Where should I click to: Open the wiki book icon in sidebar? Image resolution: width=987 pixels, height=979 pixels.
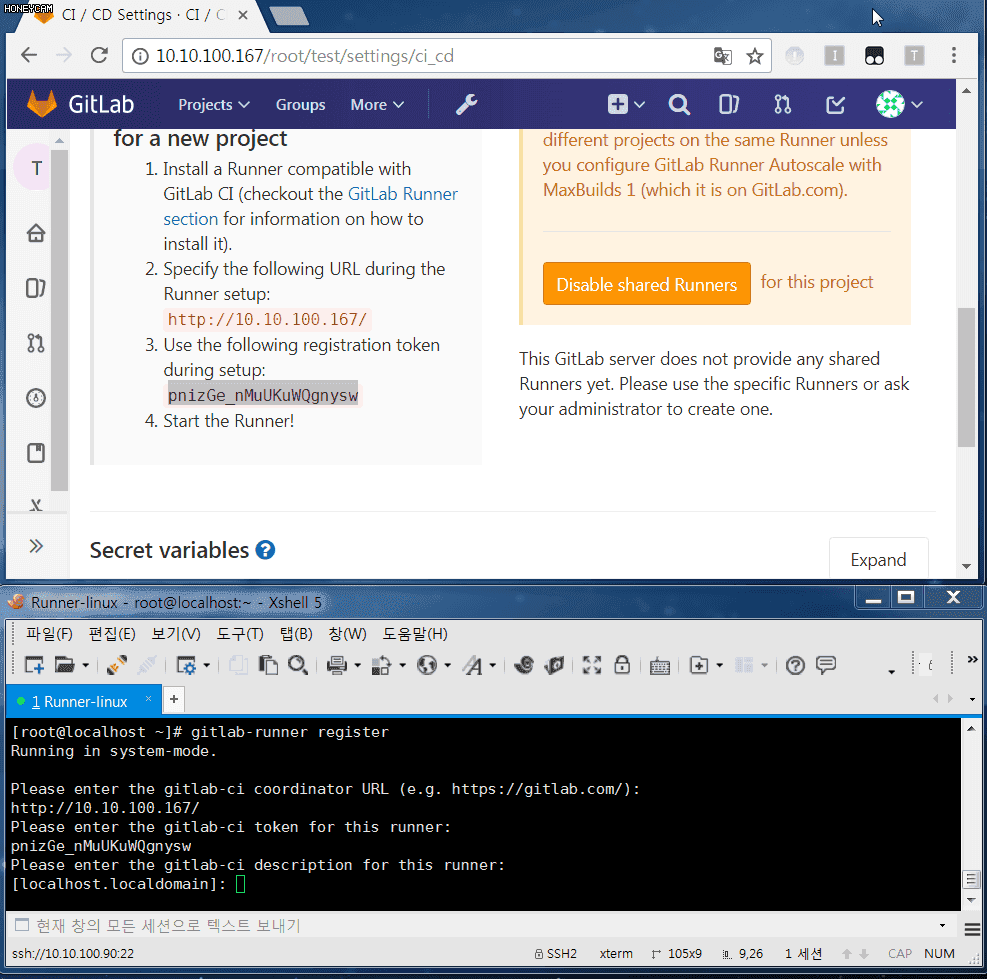pyautogui.click(x=36, y=453)
